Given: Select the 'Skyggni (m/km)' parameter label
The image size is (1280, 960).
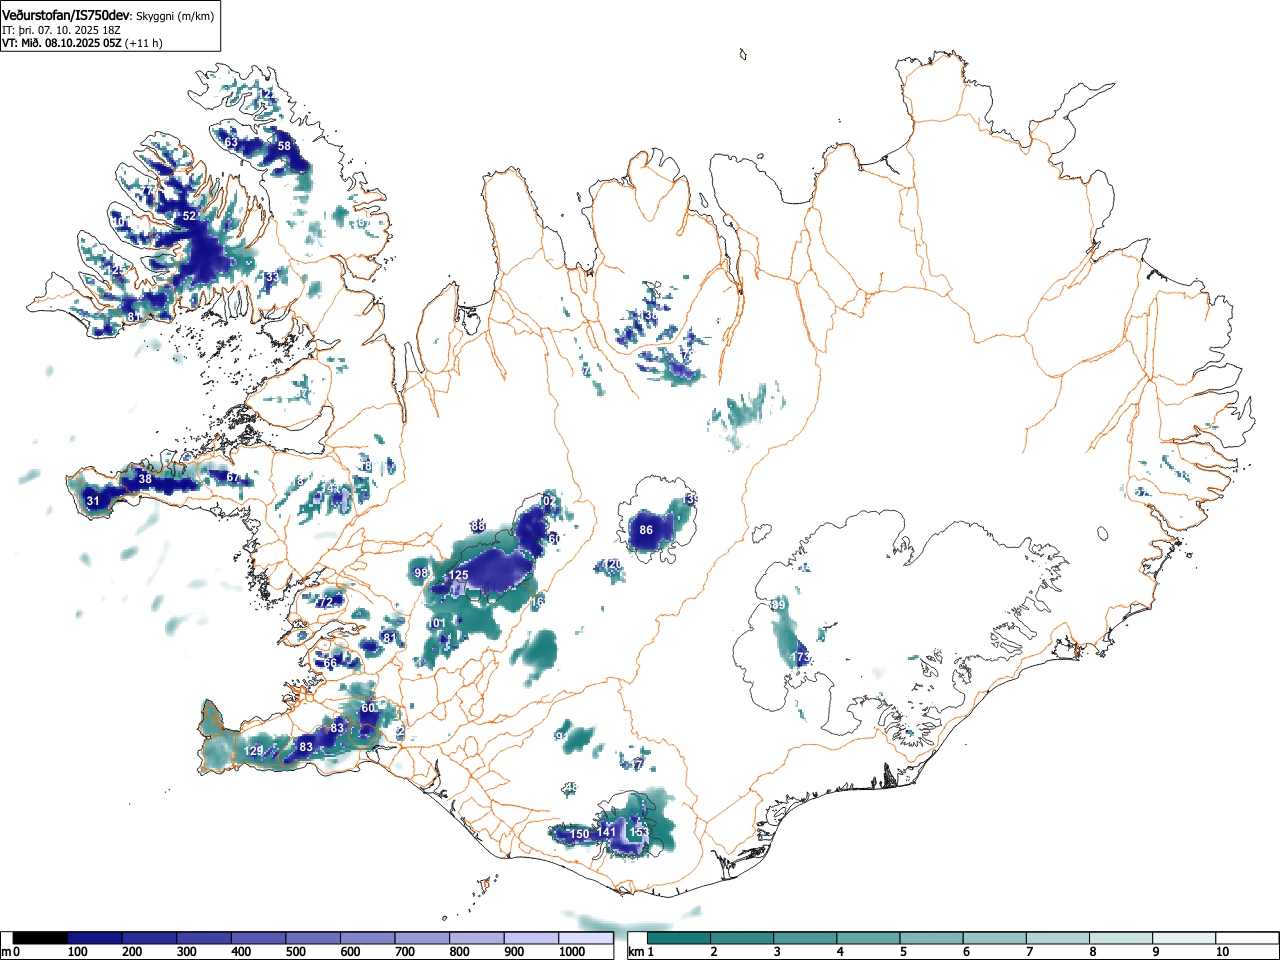Looking at the screenshot, I should tap(175, 16).
